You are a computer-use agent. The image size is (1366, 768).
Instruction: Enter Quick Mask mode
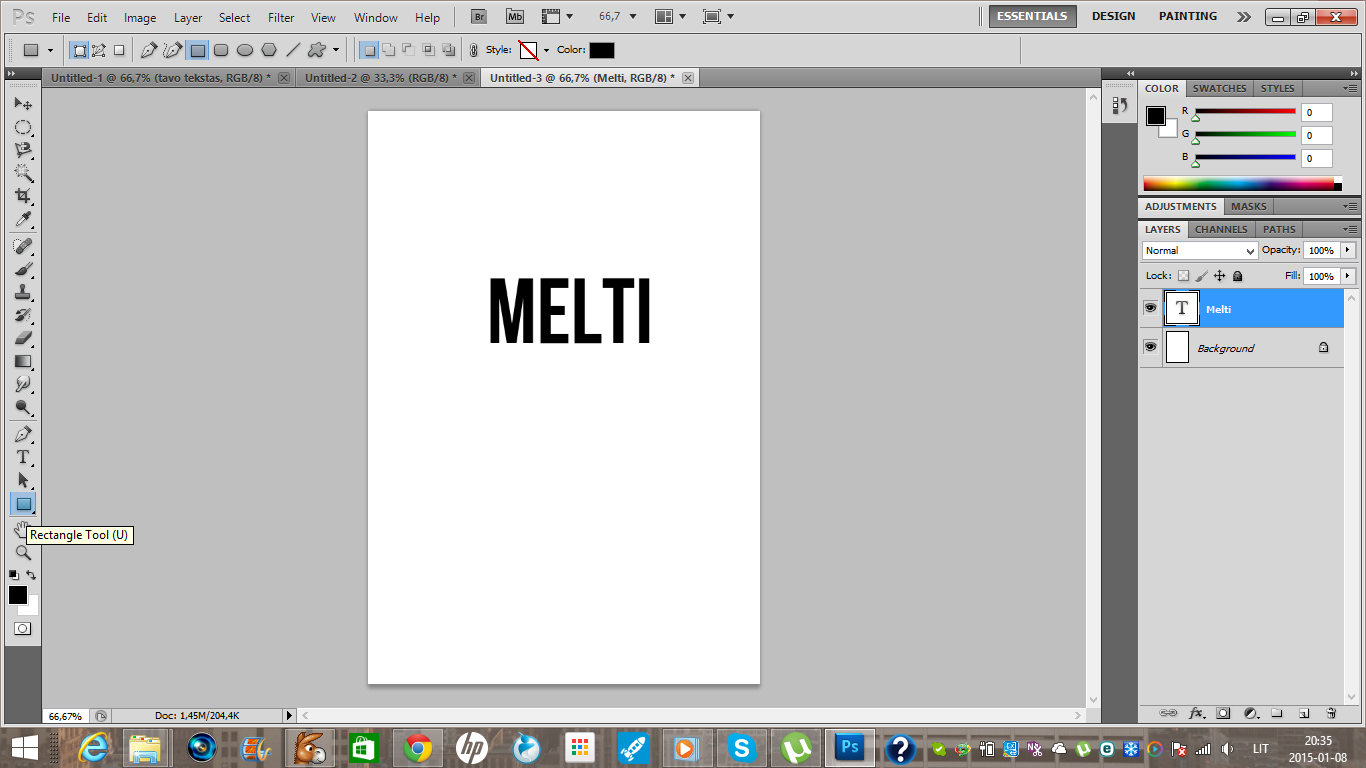tap(23, 629)
